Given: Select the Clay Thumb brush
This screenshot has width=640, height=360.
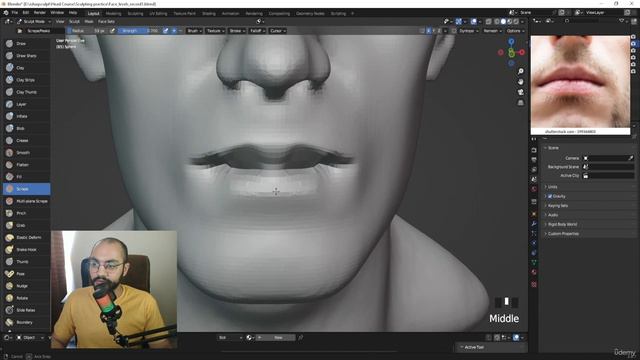Looking at the screenshot, I should (x=27, y=92).
